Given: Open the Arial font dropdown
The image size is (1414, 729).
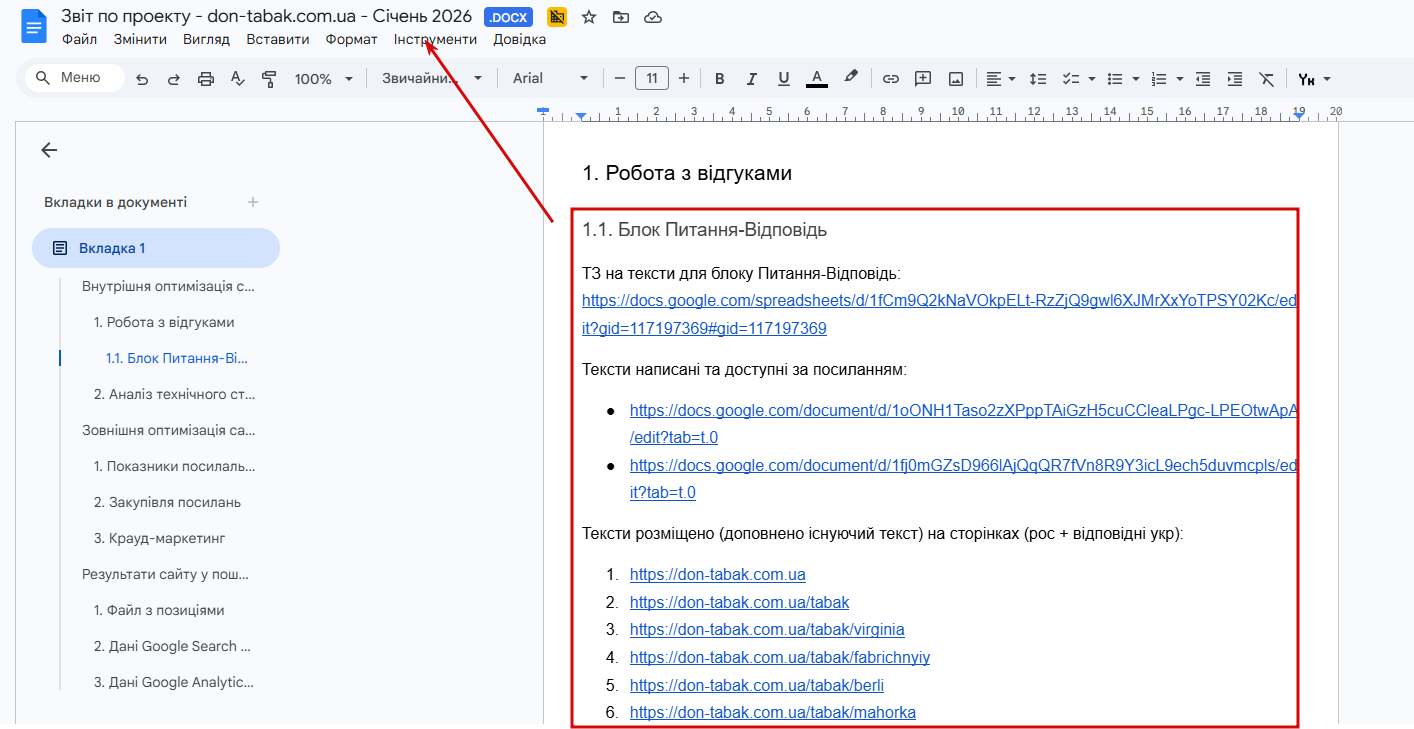Looking at the screenshot, I should coord(550,79).
